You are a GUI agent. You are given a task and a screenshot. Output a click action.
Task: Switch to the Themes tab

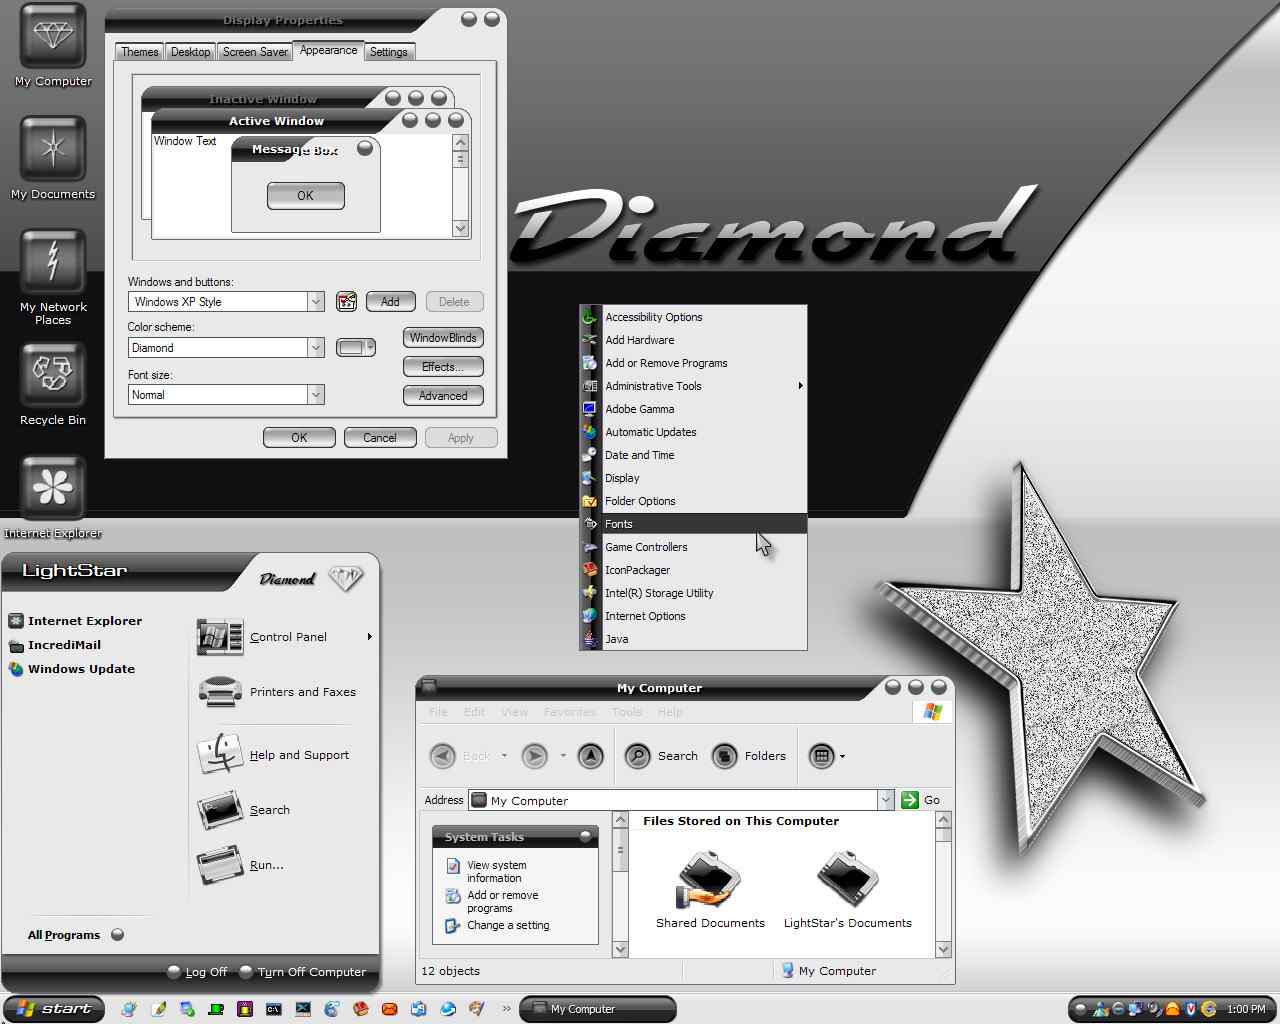point(140,52)
